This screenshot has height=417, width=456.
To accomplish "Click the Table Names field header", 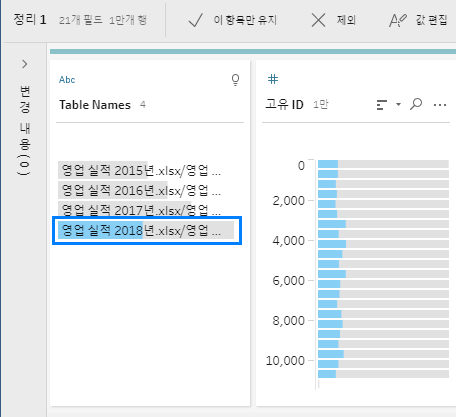I will coord(95,105).
